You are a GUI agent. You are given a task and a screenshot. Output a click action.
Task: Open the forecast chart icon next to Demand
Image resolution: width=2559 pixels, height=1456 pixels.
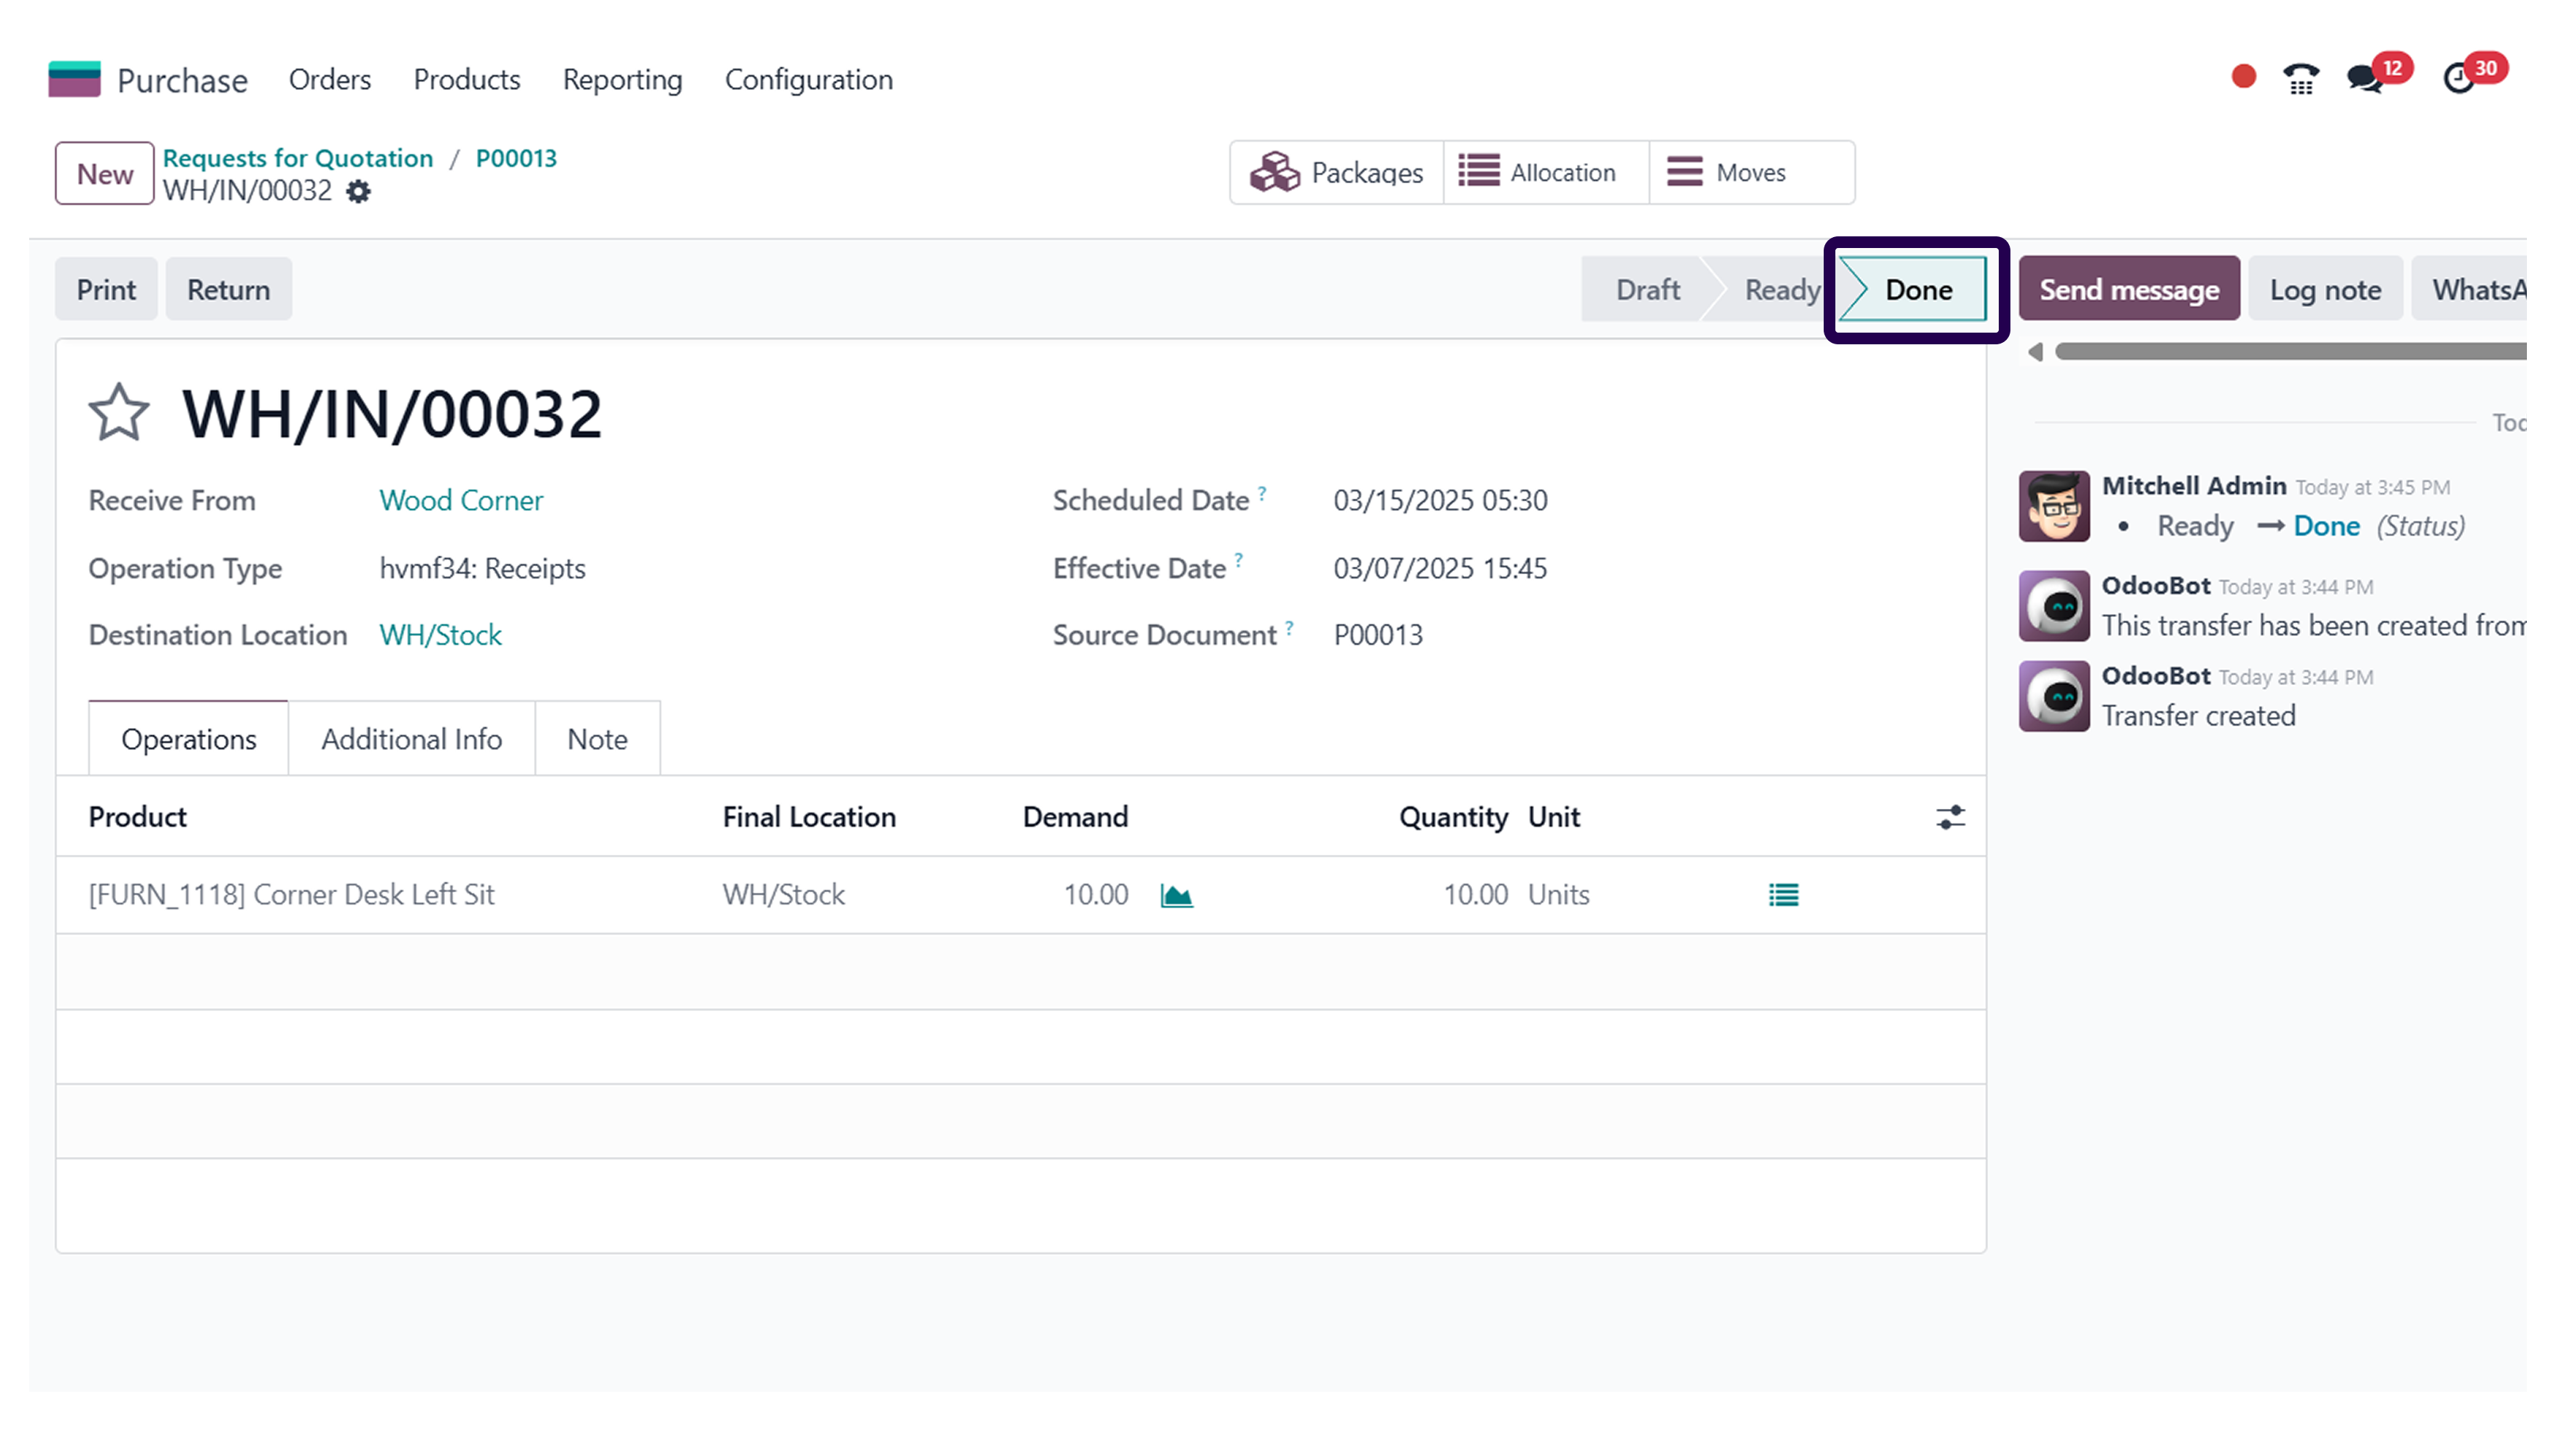1176,895
